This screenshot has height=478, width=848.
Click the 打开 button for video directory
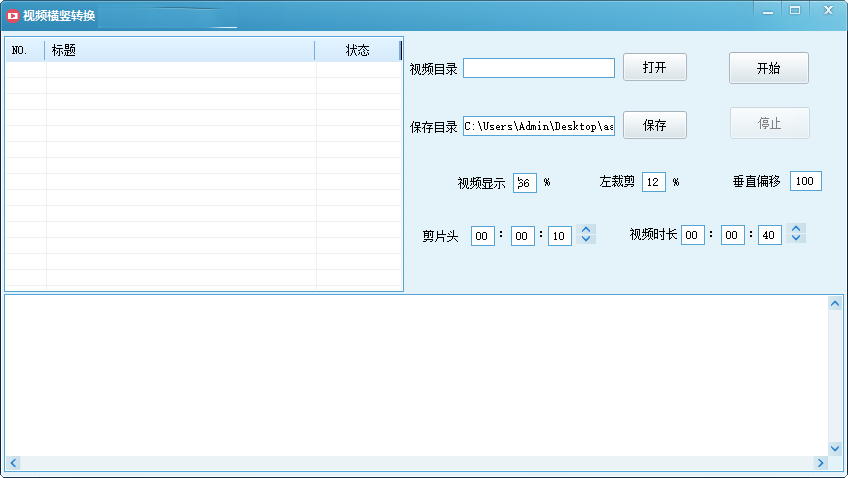pos(654,67)
